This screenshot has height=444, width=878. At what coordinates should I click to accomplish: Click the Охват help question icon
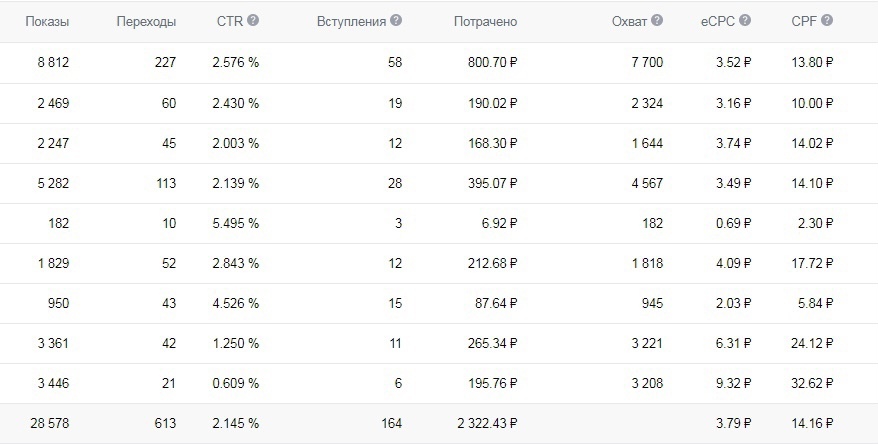tap(657, 21)
